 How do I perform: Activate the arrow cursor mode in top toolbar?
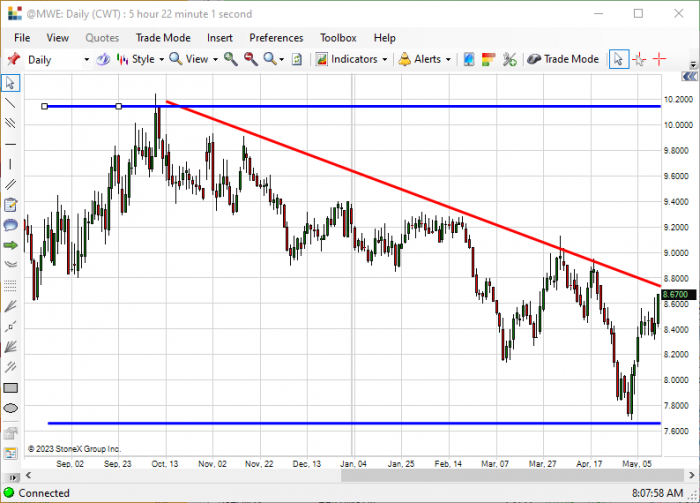pyautogui.click(x=619, y=59)
